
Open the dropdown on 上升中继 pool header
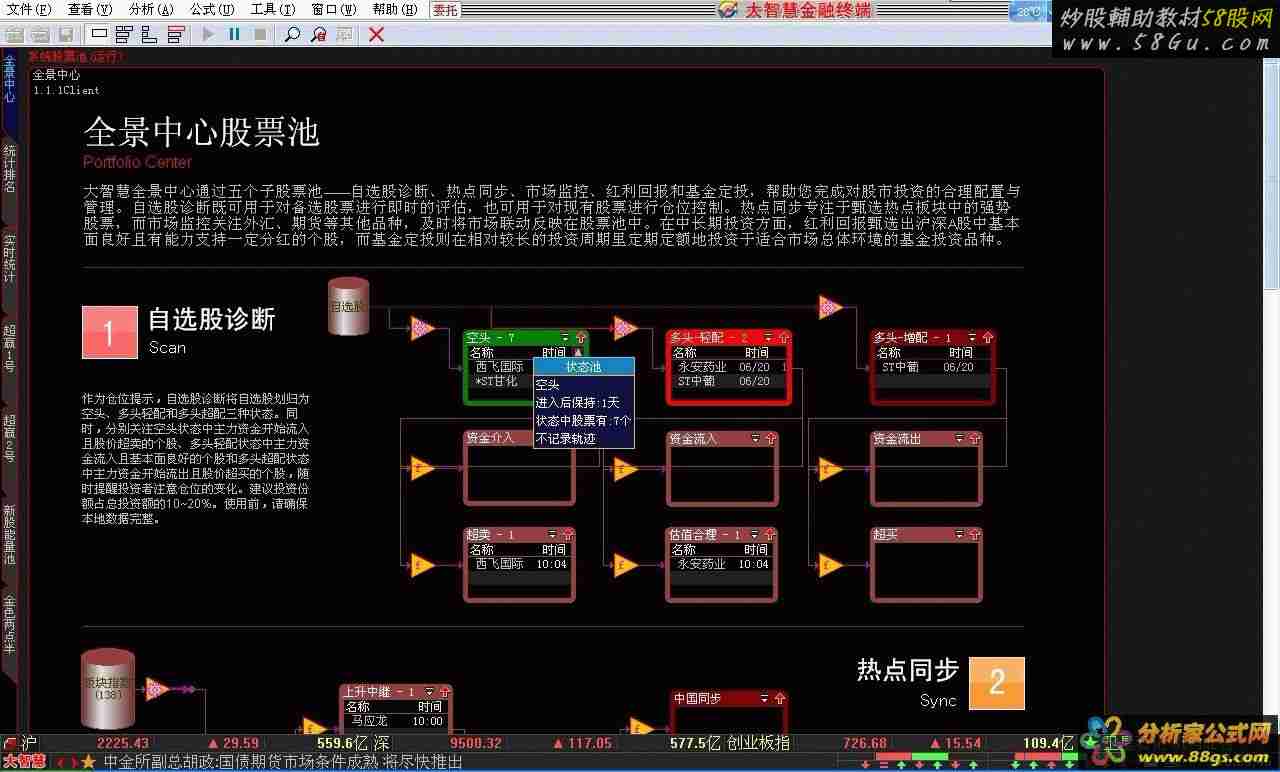click(x=429, y=692)
